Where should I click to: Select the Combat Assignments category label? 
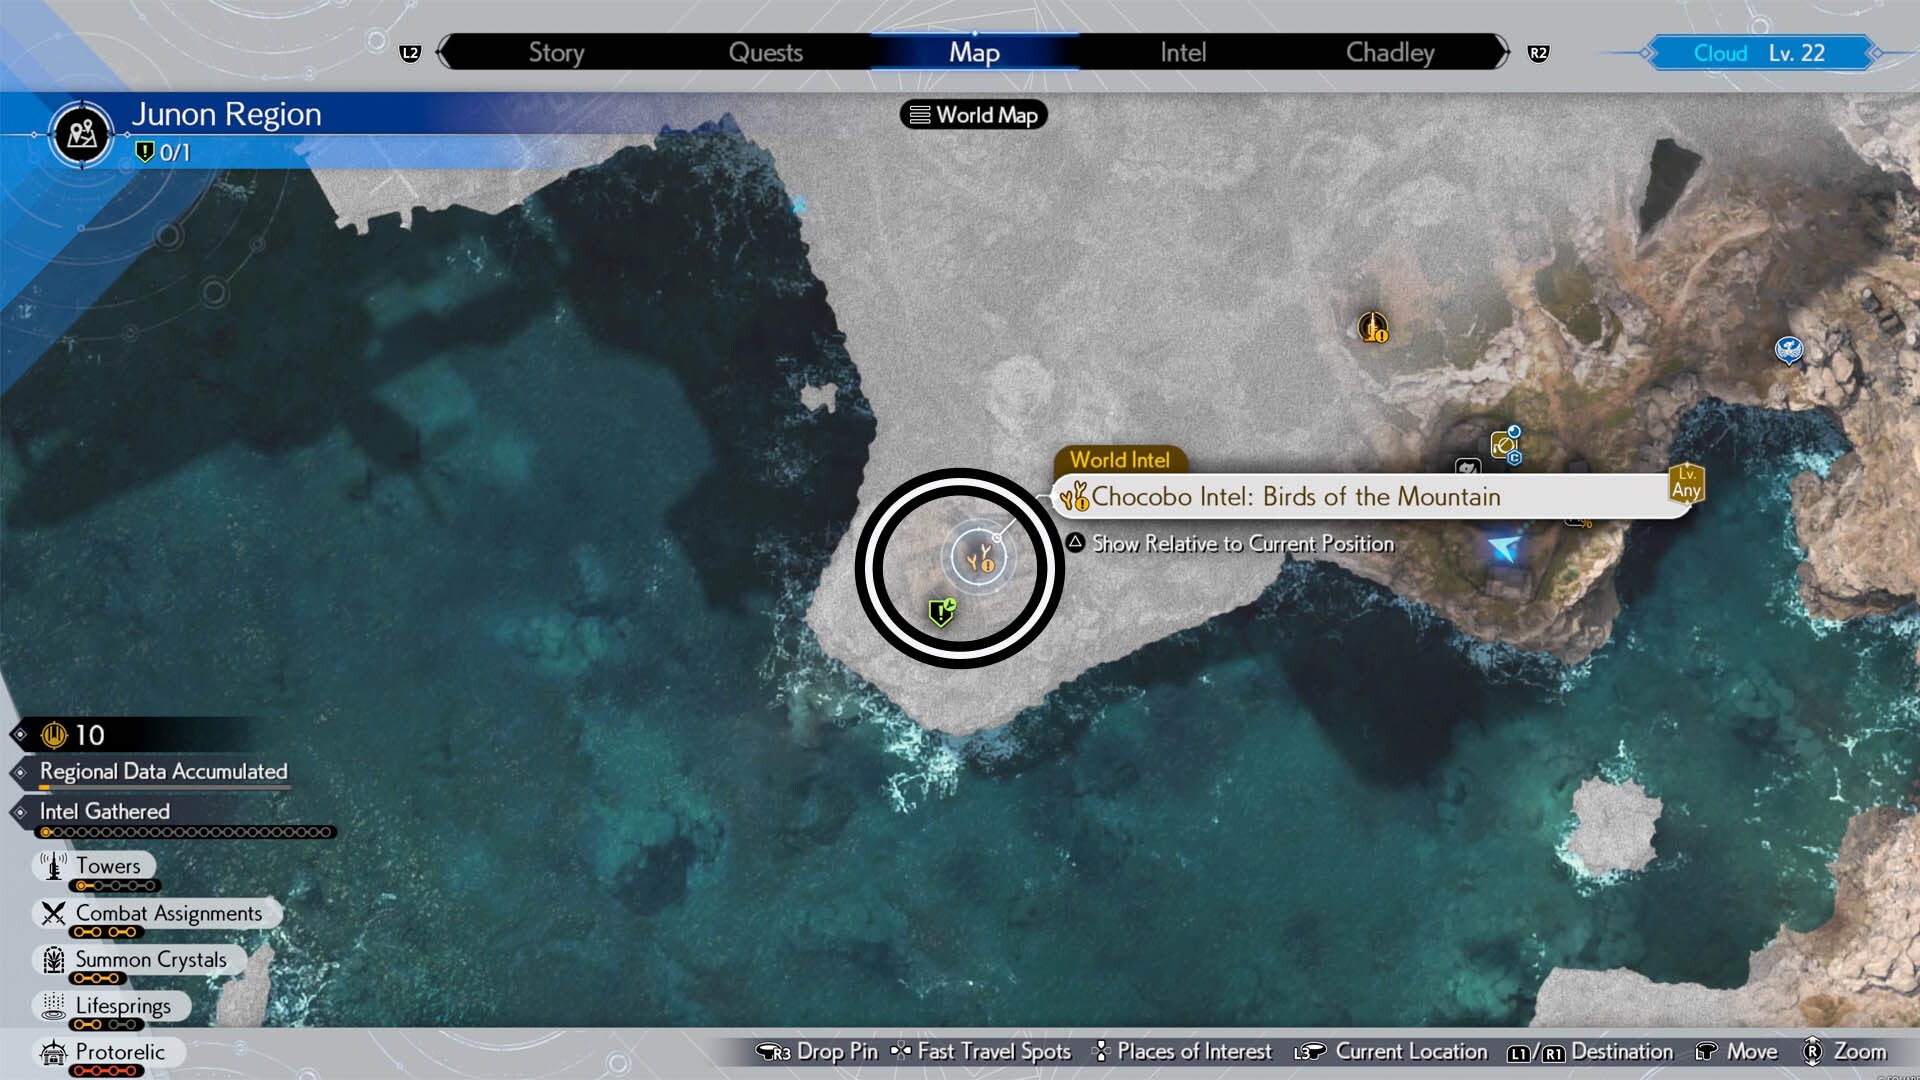tap(169, 913)
